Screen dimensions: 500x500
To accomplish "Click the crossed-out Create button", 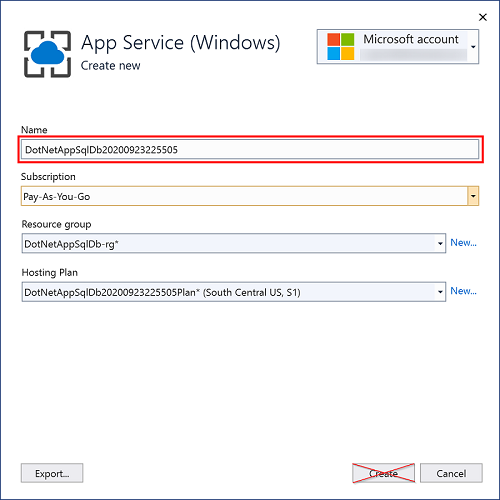I will point(384,473).
